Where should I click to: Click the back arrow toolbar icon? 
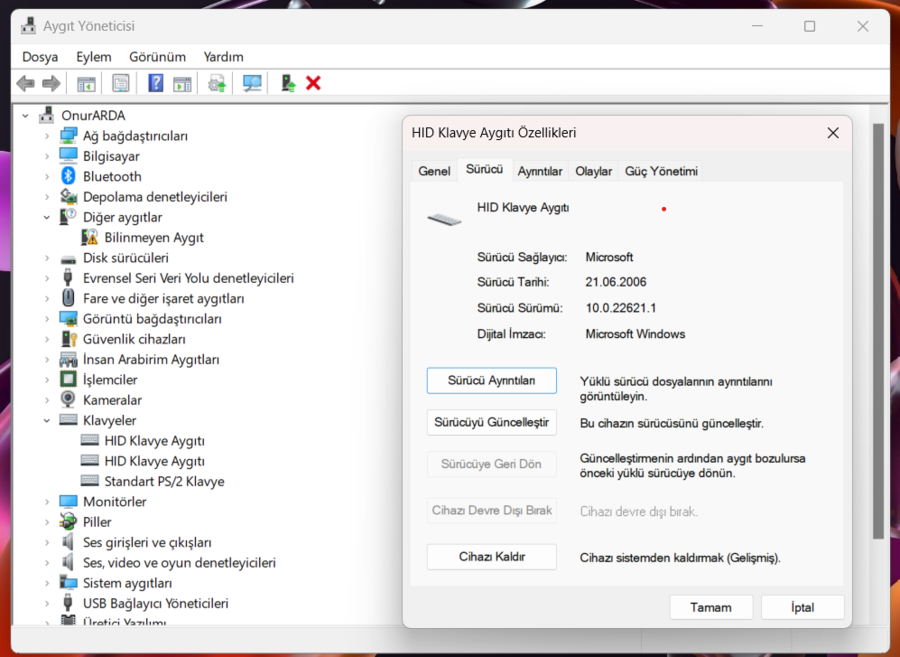click(25, 84)
